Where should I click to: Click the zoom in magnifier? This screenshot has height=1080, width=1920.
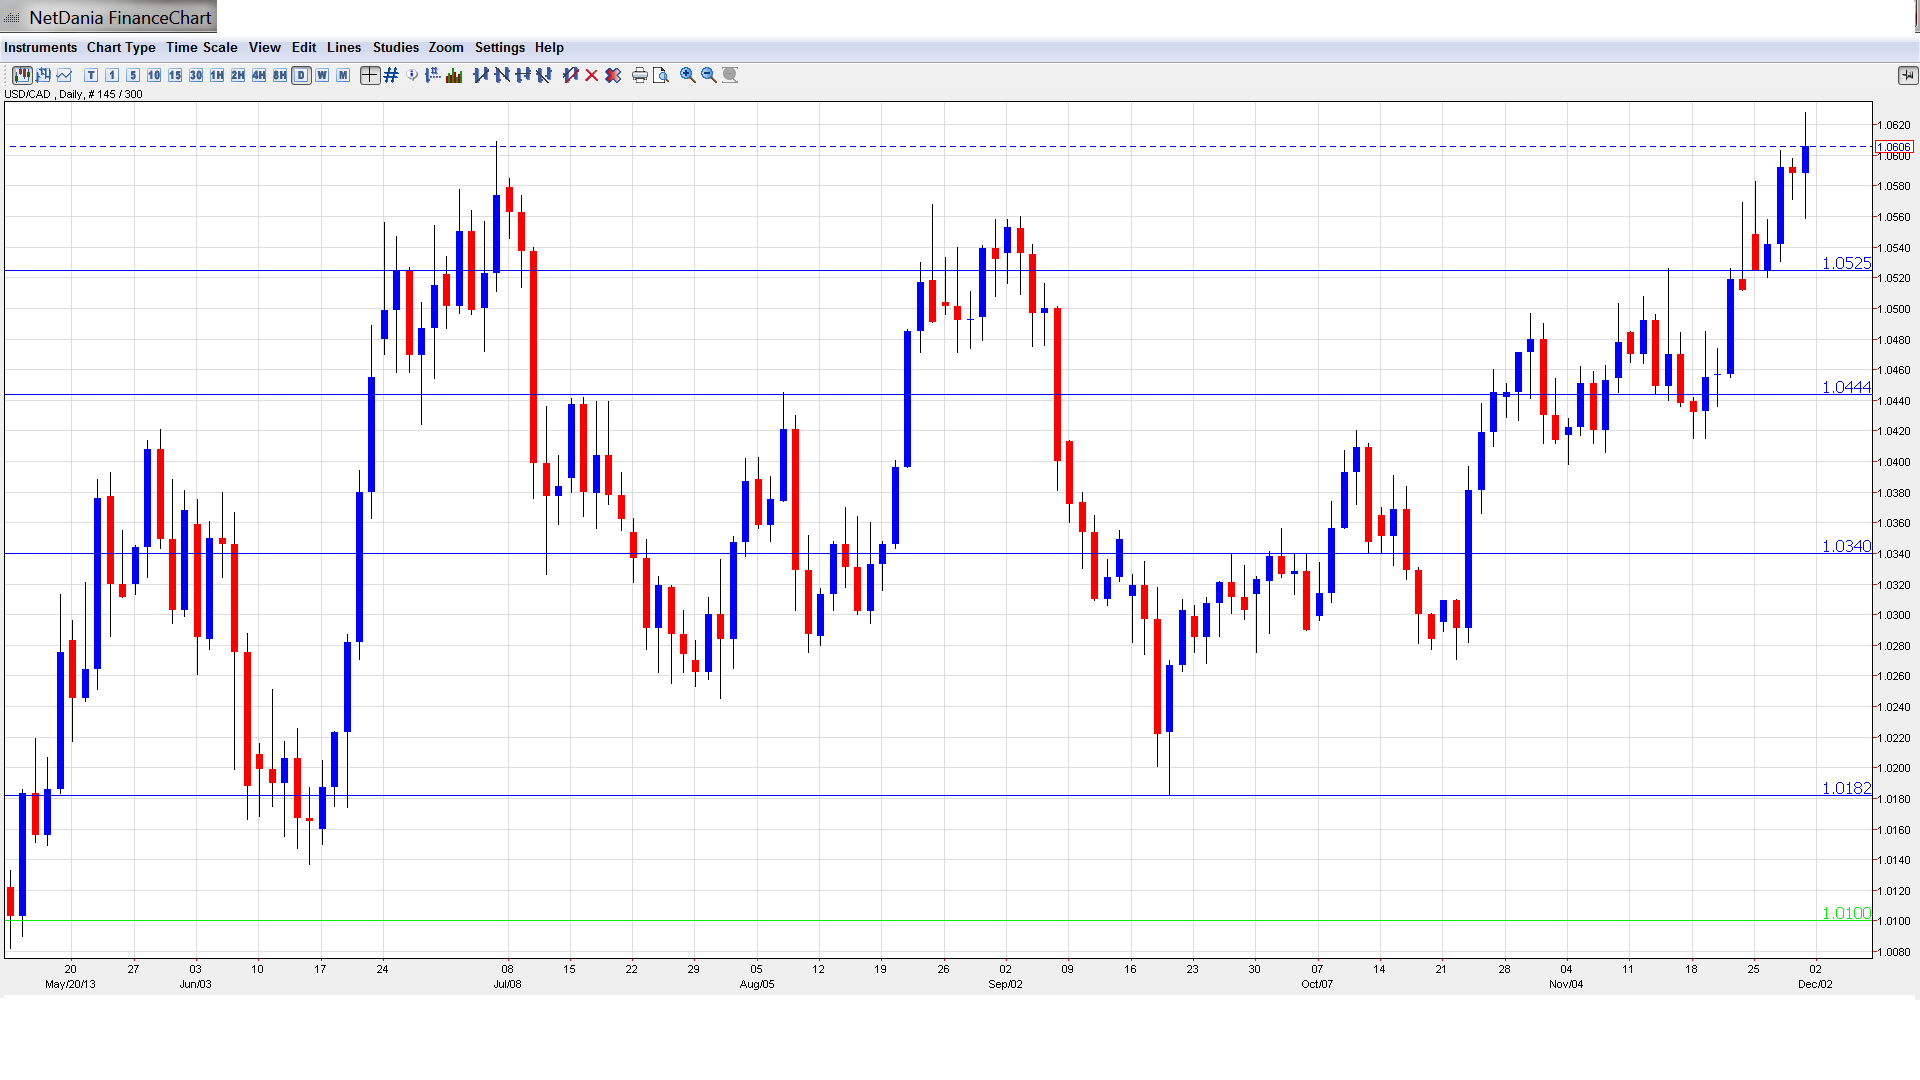click(x=688, y=75)
